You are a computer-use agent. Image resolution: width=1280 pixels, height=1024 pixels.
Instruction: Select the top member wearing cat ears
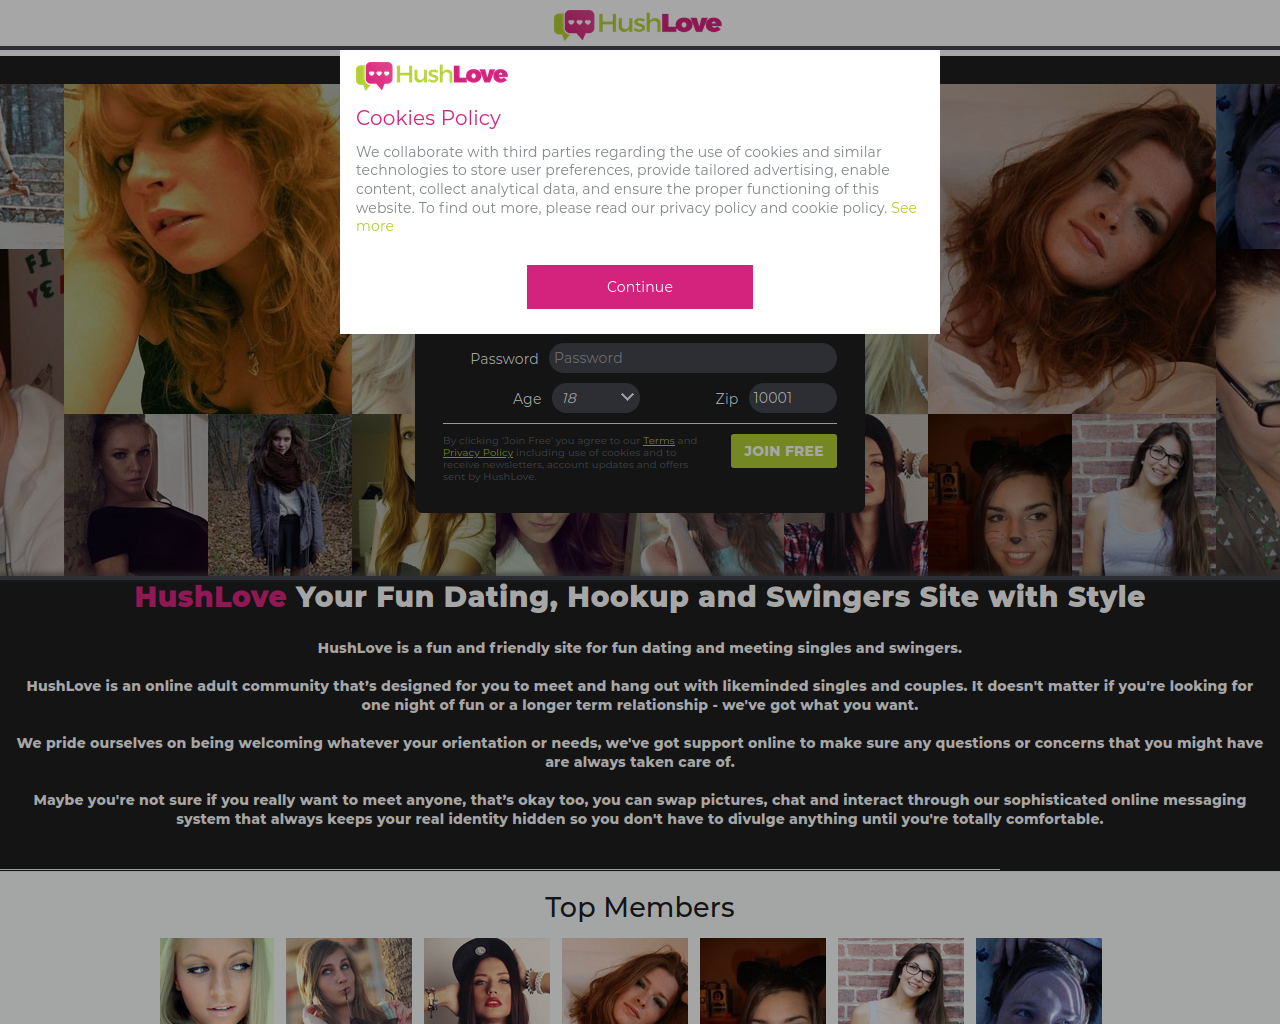coord(763,981)
